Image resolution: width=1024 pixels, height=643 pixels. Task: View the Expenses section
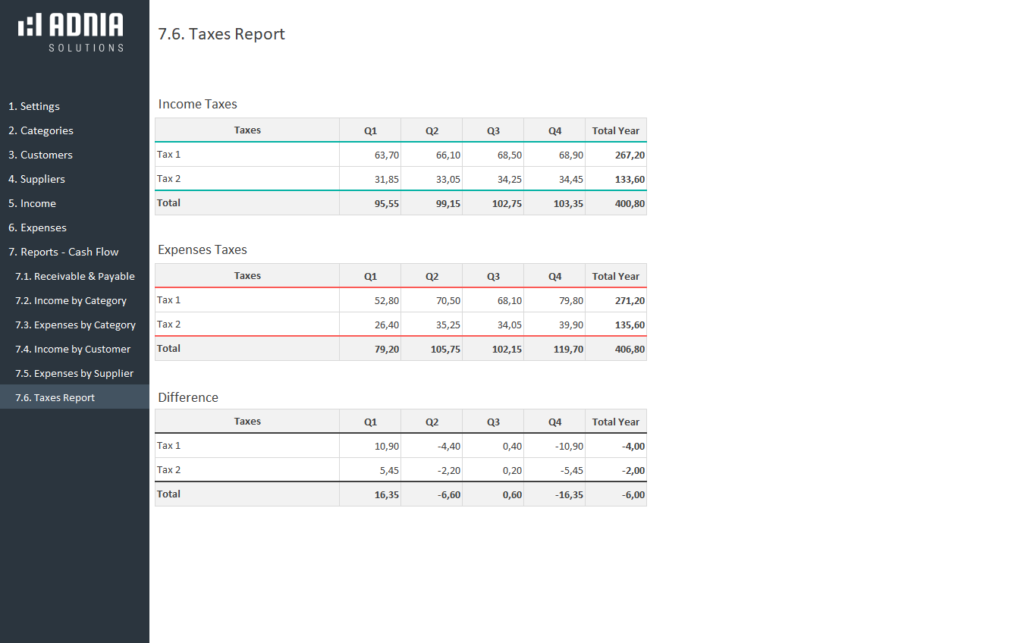click(36, 227)
